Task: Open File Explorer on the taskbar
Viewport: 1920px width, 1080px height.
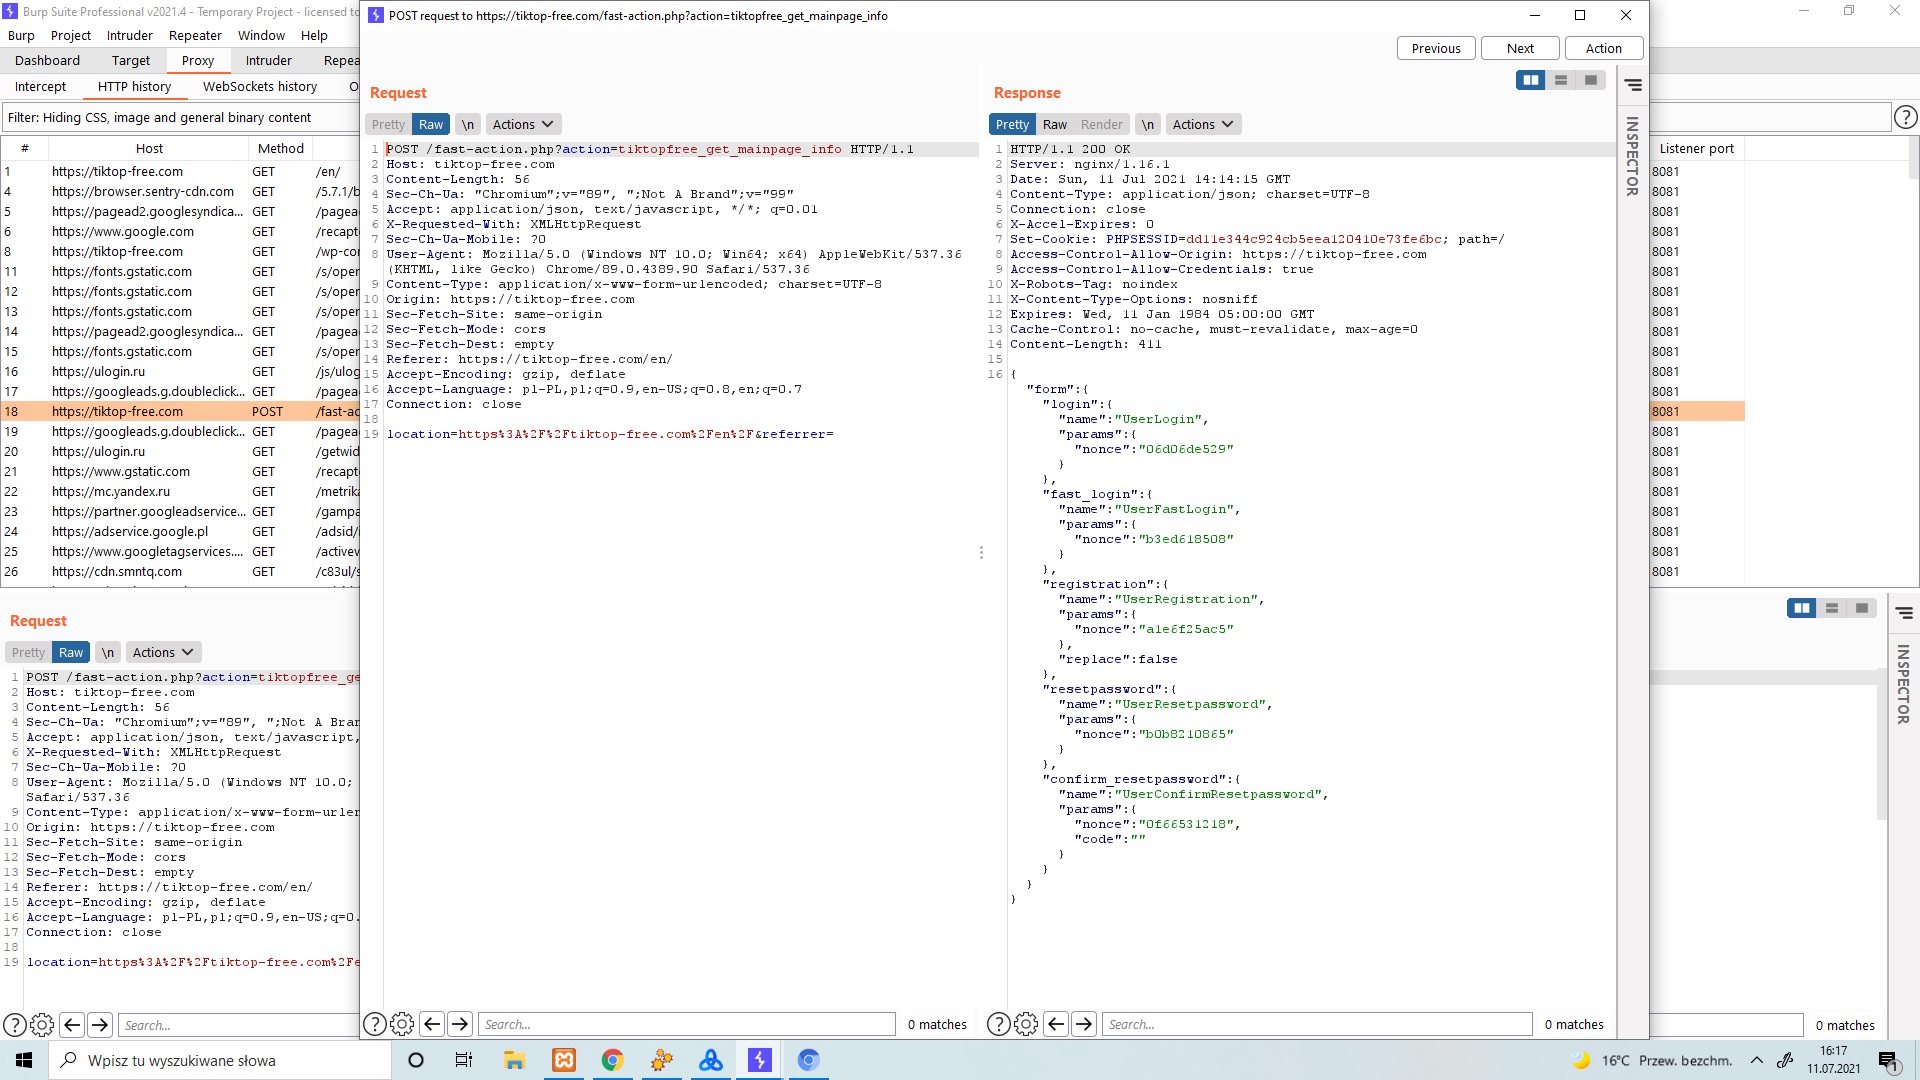Action: coord(514,1060)
